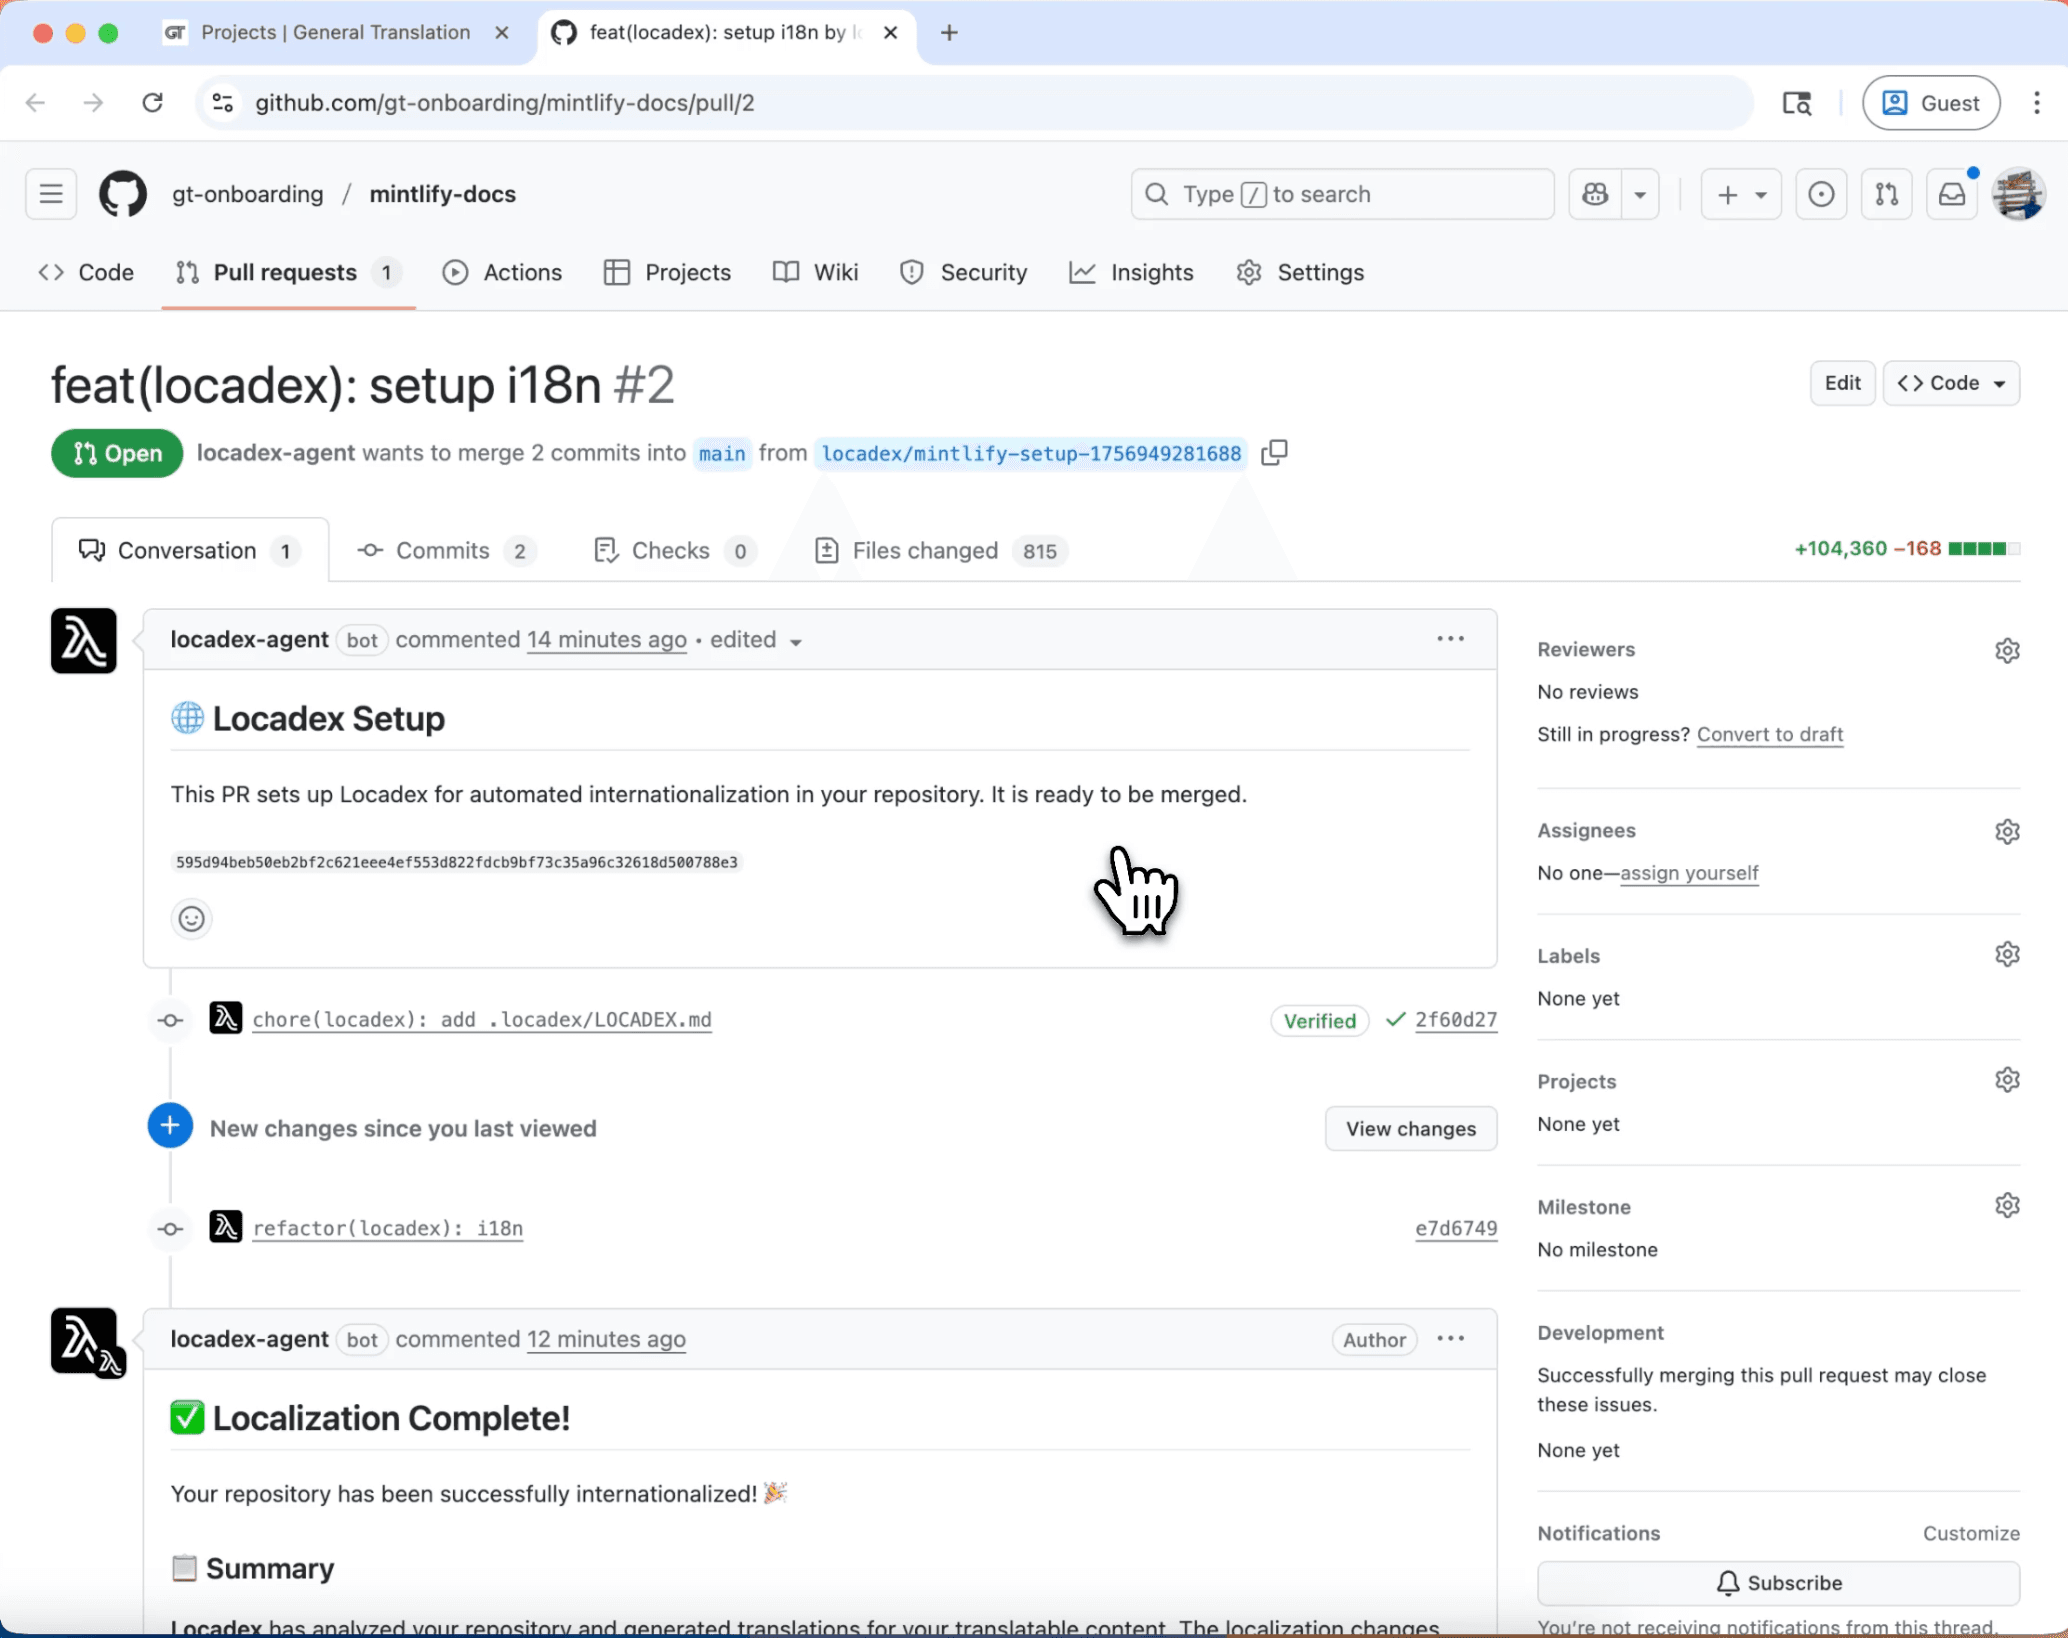Open the Labels settings gear
This screenshot has height=1638, width=2068.
pos(2008,953)
